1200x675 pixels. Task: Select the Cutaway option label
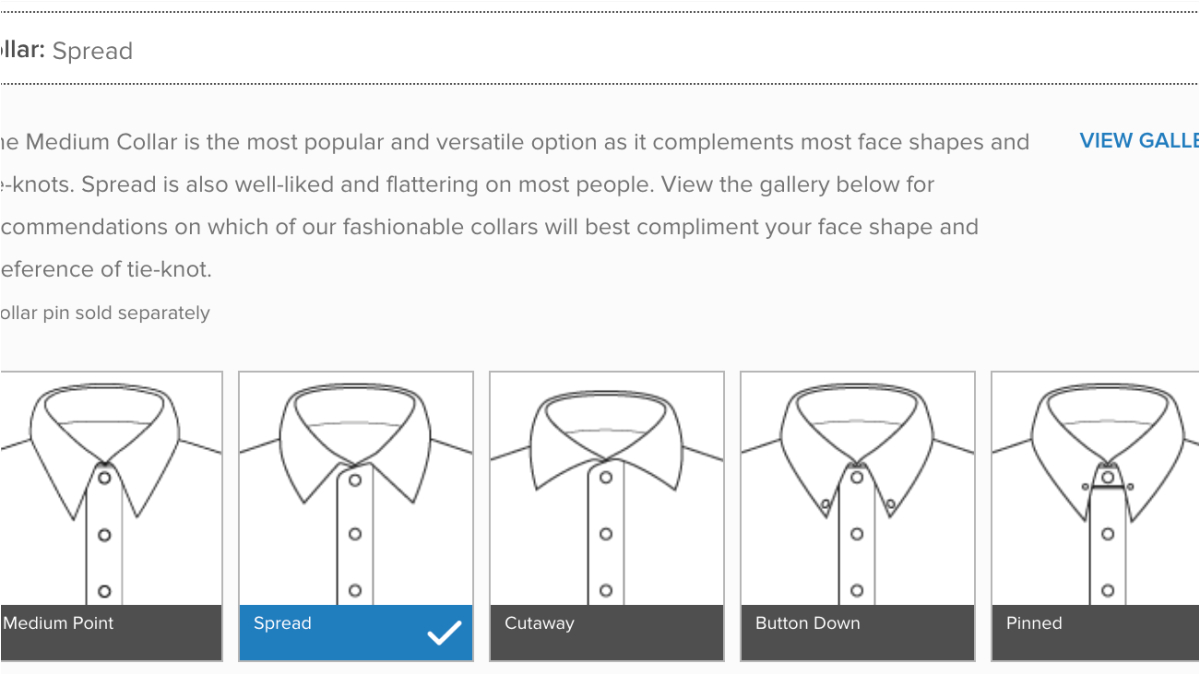(540, 624)
